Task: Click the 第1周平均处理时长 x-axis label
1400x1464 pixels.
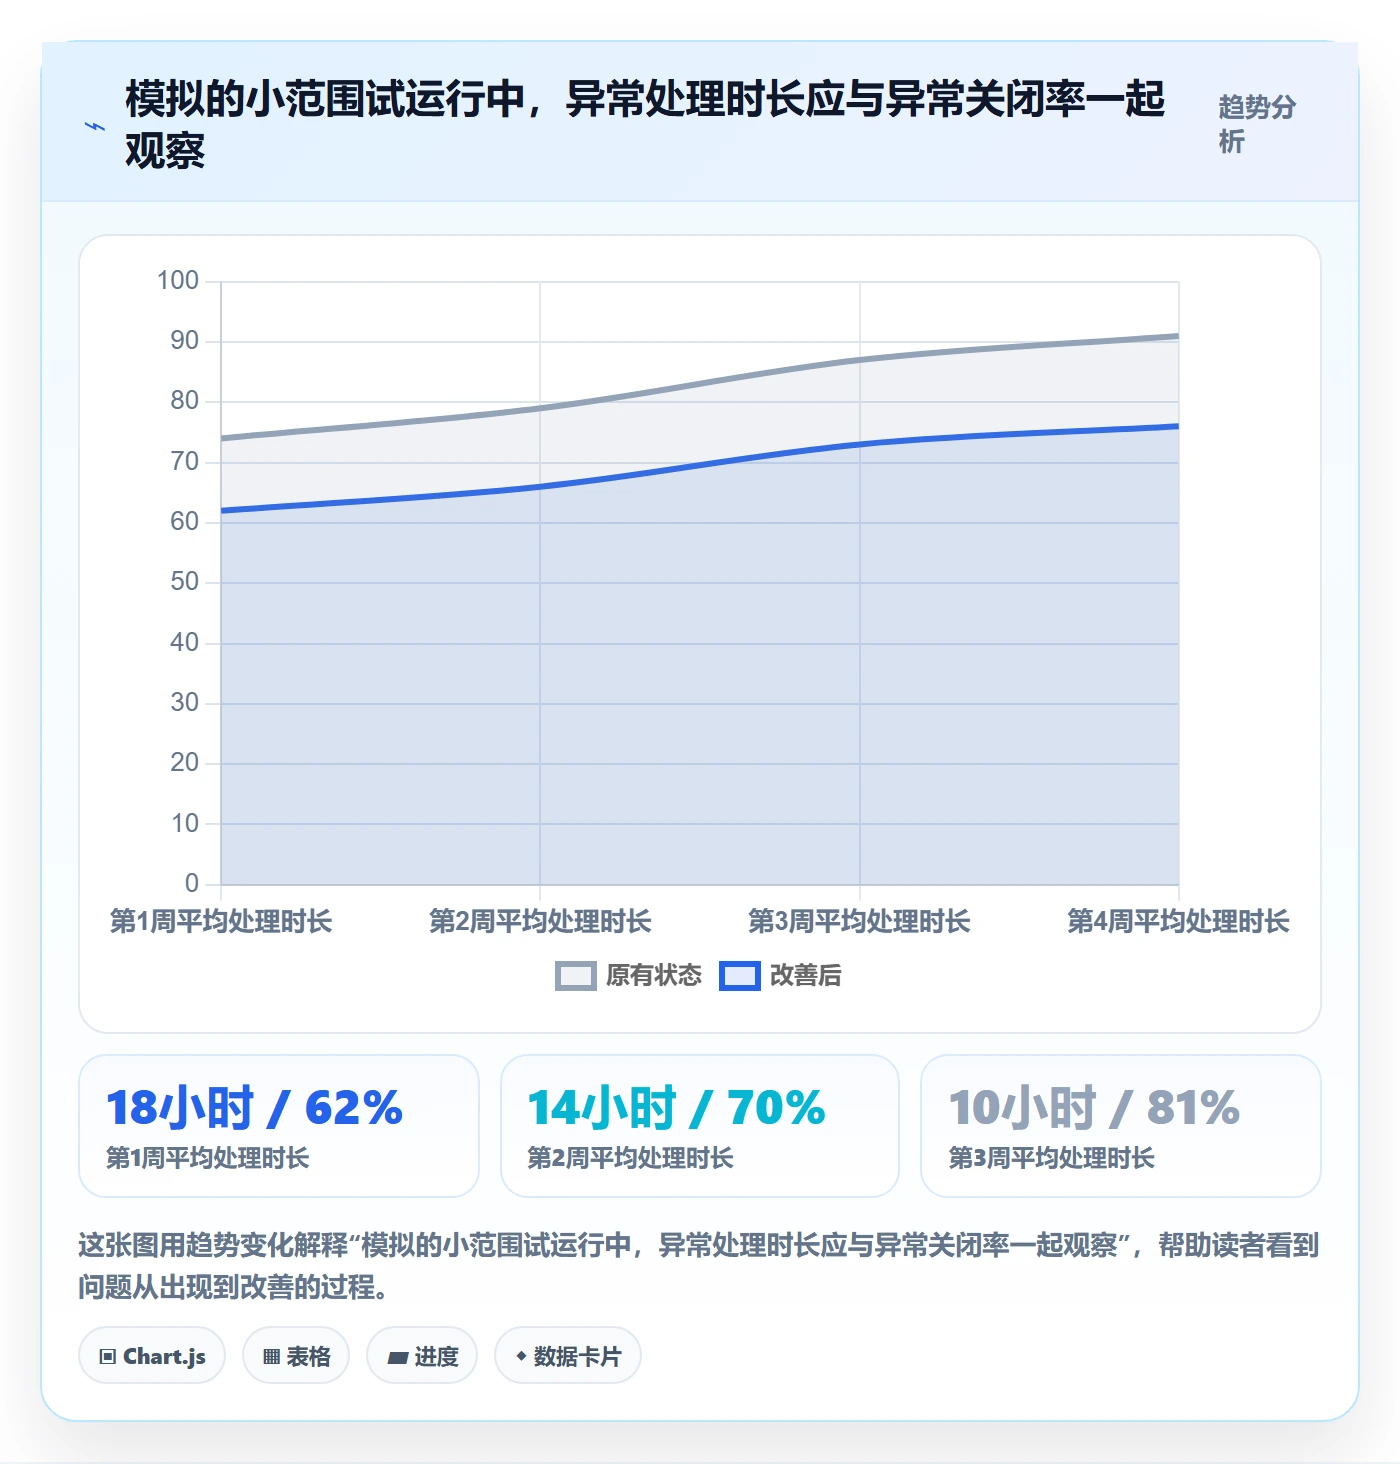Action: click(x=221, y=921)
